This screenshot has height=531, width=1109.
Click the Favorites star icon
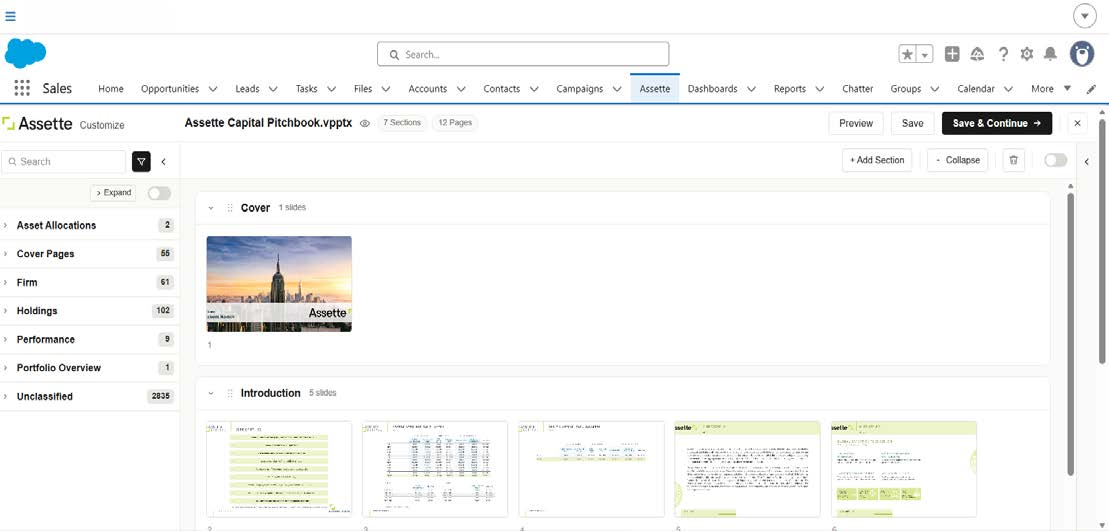point(907,54)
